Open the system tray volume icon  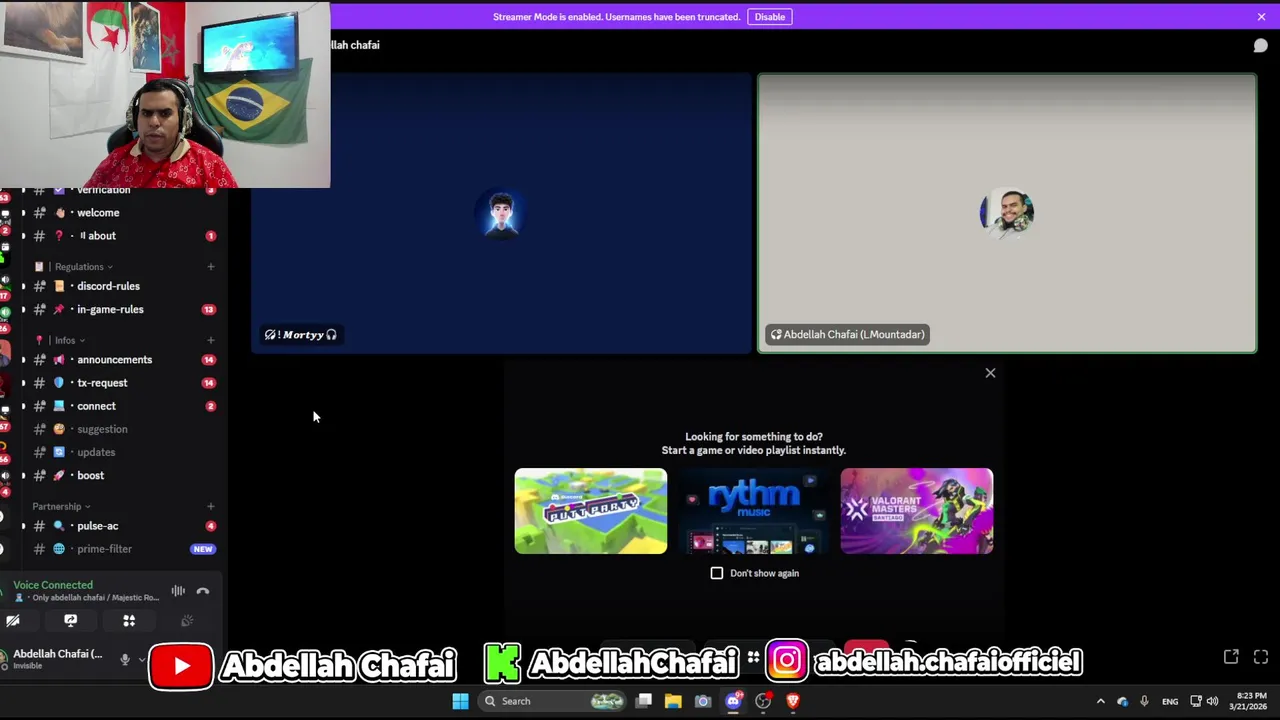pyautogui.click(x=1213, y=701)
